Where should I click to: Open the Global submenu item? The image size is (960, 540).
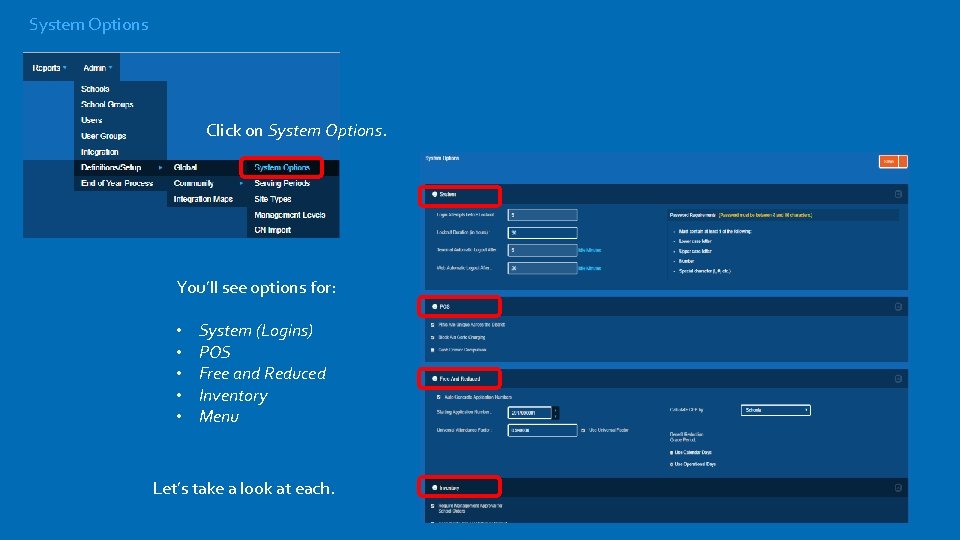pyautogui.click(x=185, y=167)
